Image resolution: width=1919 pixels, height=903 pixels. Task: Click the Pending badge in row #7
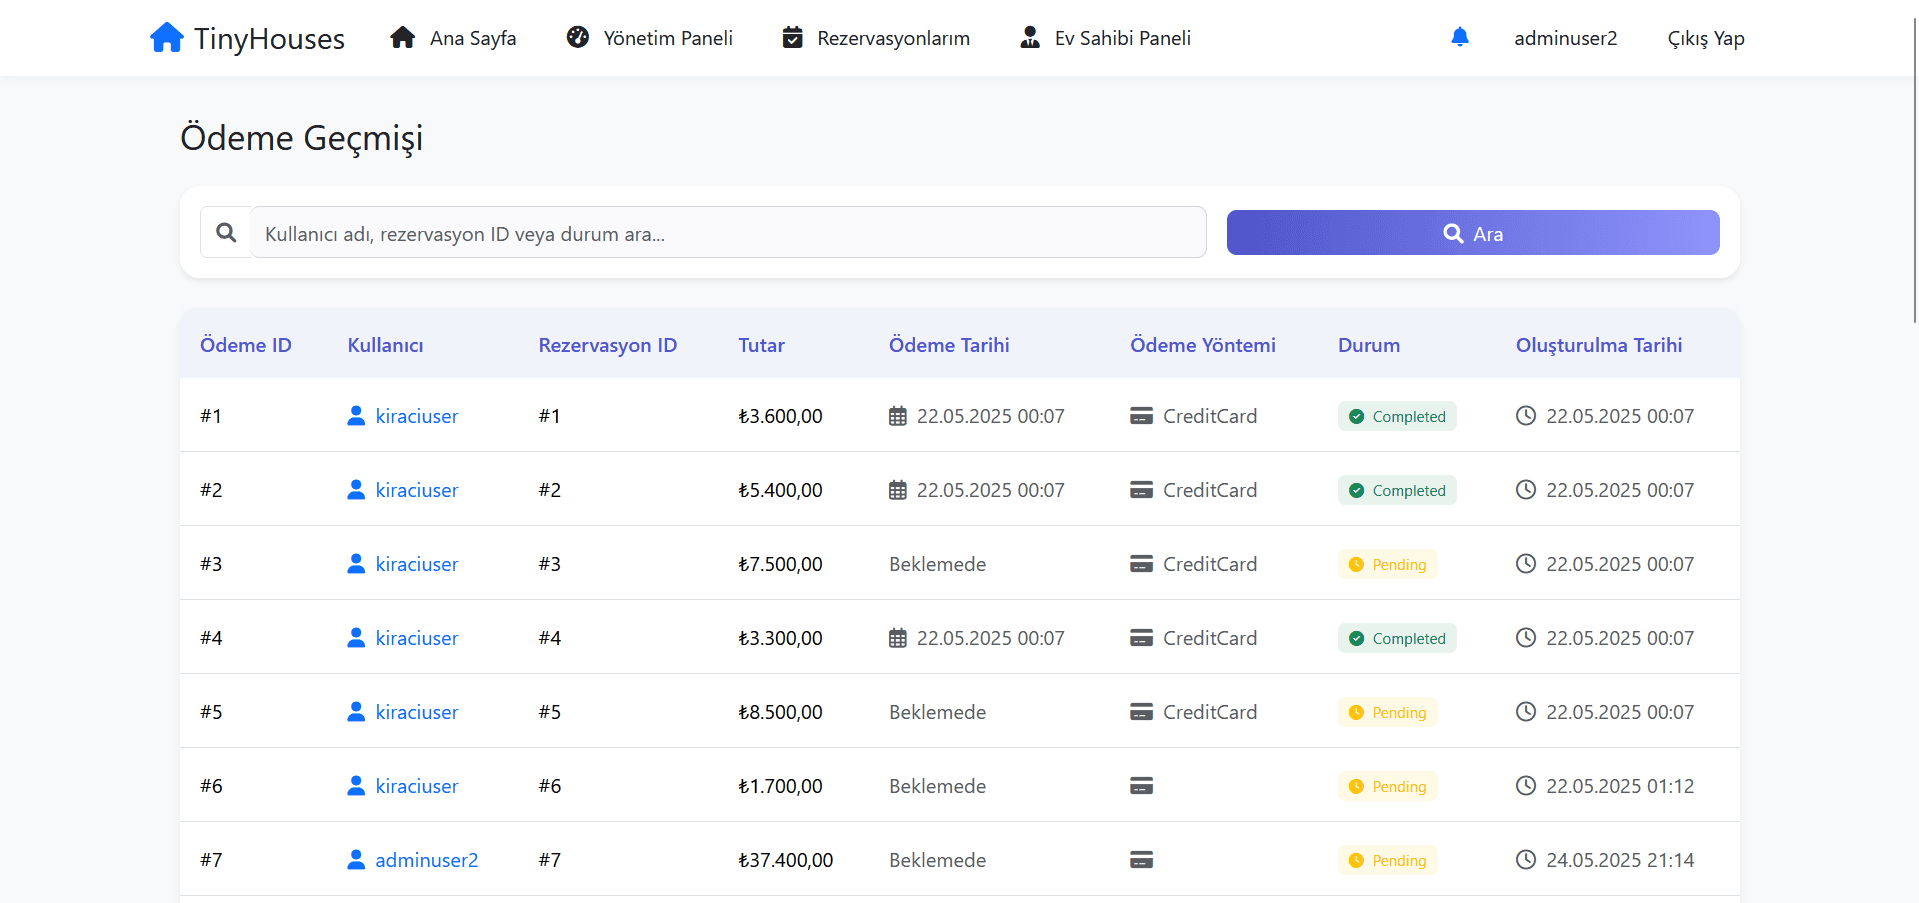(x=1388, y=860)
